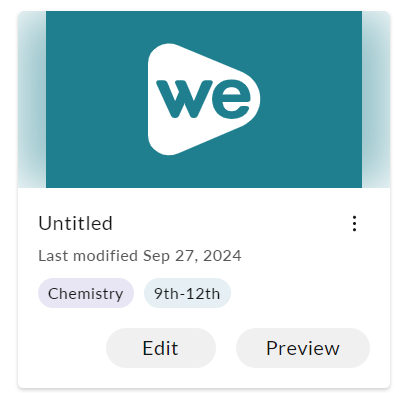Viewport: 399px width, 393px height.
Task: Click the Preview button
Action: tap(303, 348)
